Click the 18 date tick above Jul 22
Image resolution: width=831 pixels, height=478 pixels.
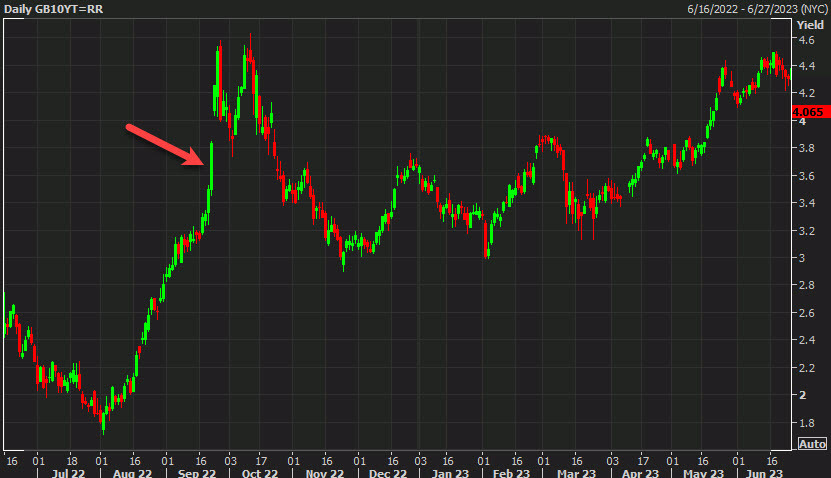72,461
